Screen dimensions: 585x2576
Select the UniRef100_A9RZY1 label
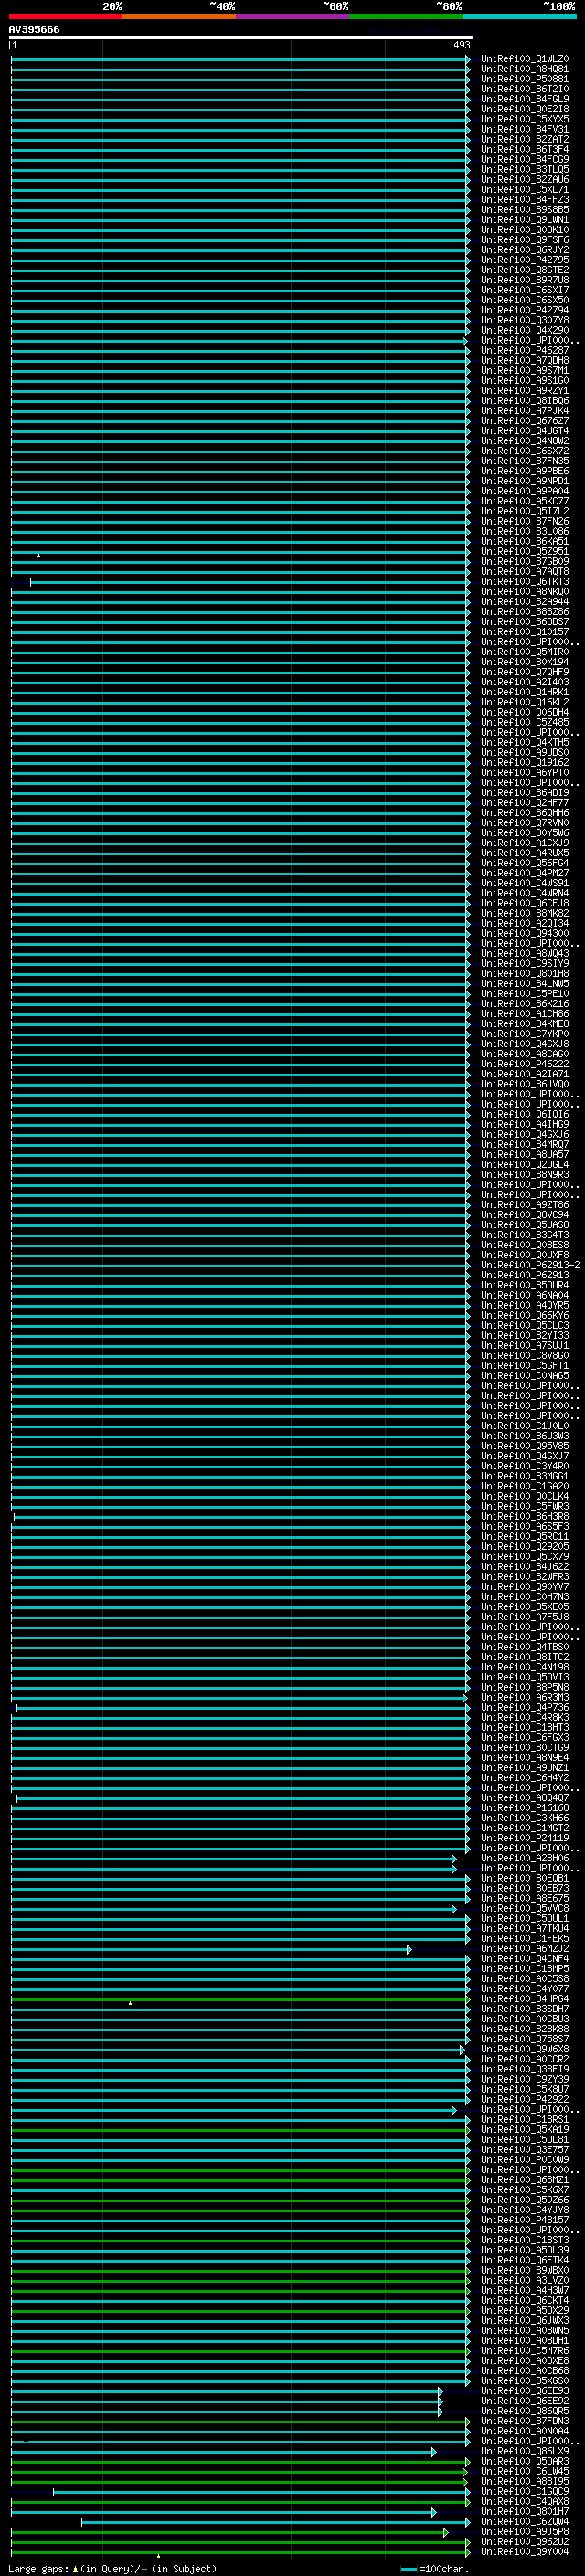pos(524,391)
